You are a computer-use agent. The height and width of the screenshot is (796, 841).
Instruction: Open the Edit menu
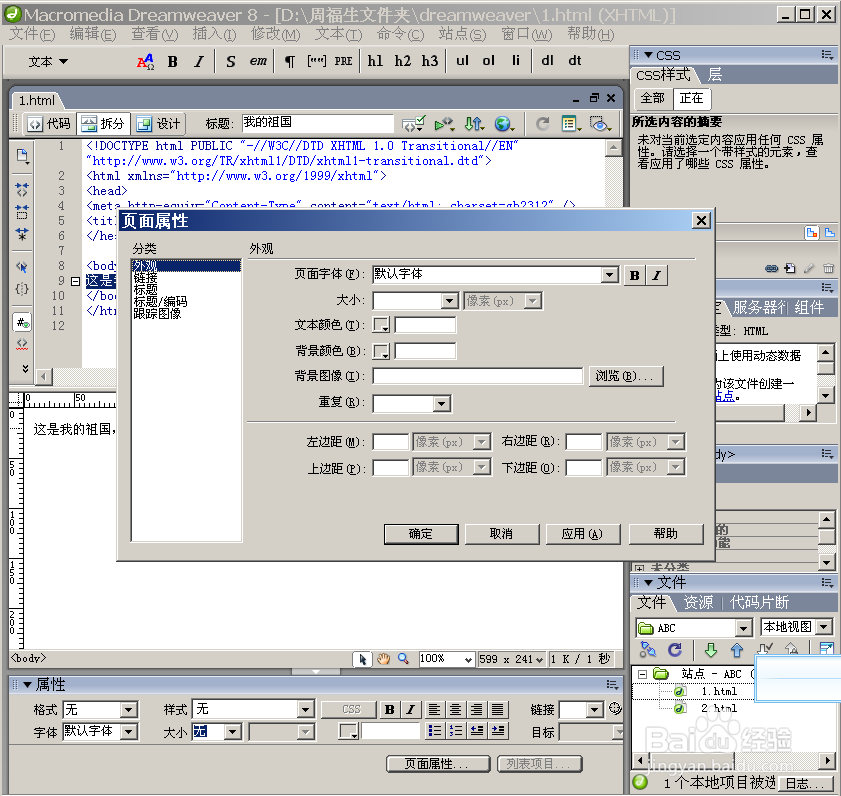click(x=93, y=34)
